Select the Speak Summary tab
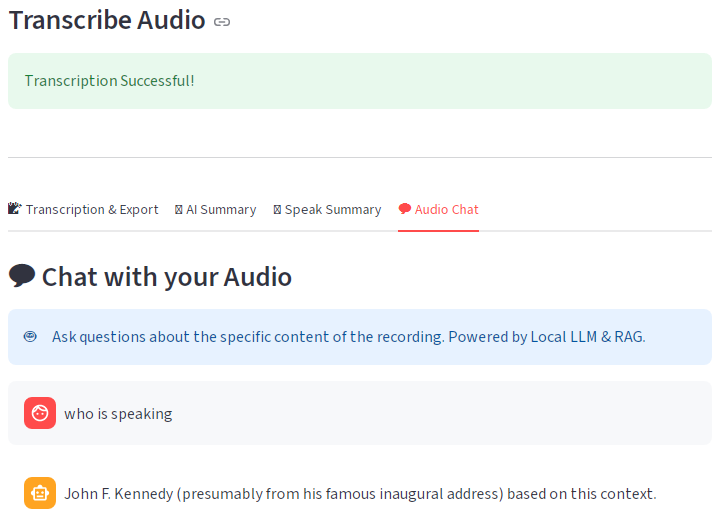 (333, 210)
